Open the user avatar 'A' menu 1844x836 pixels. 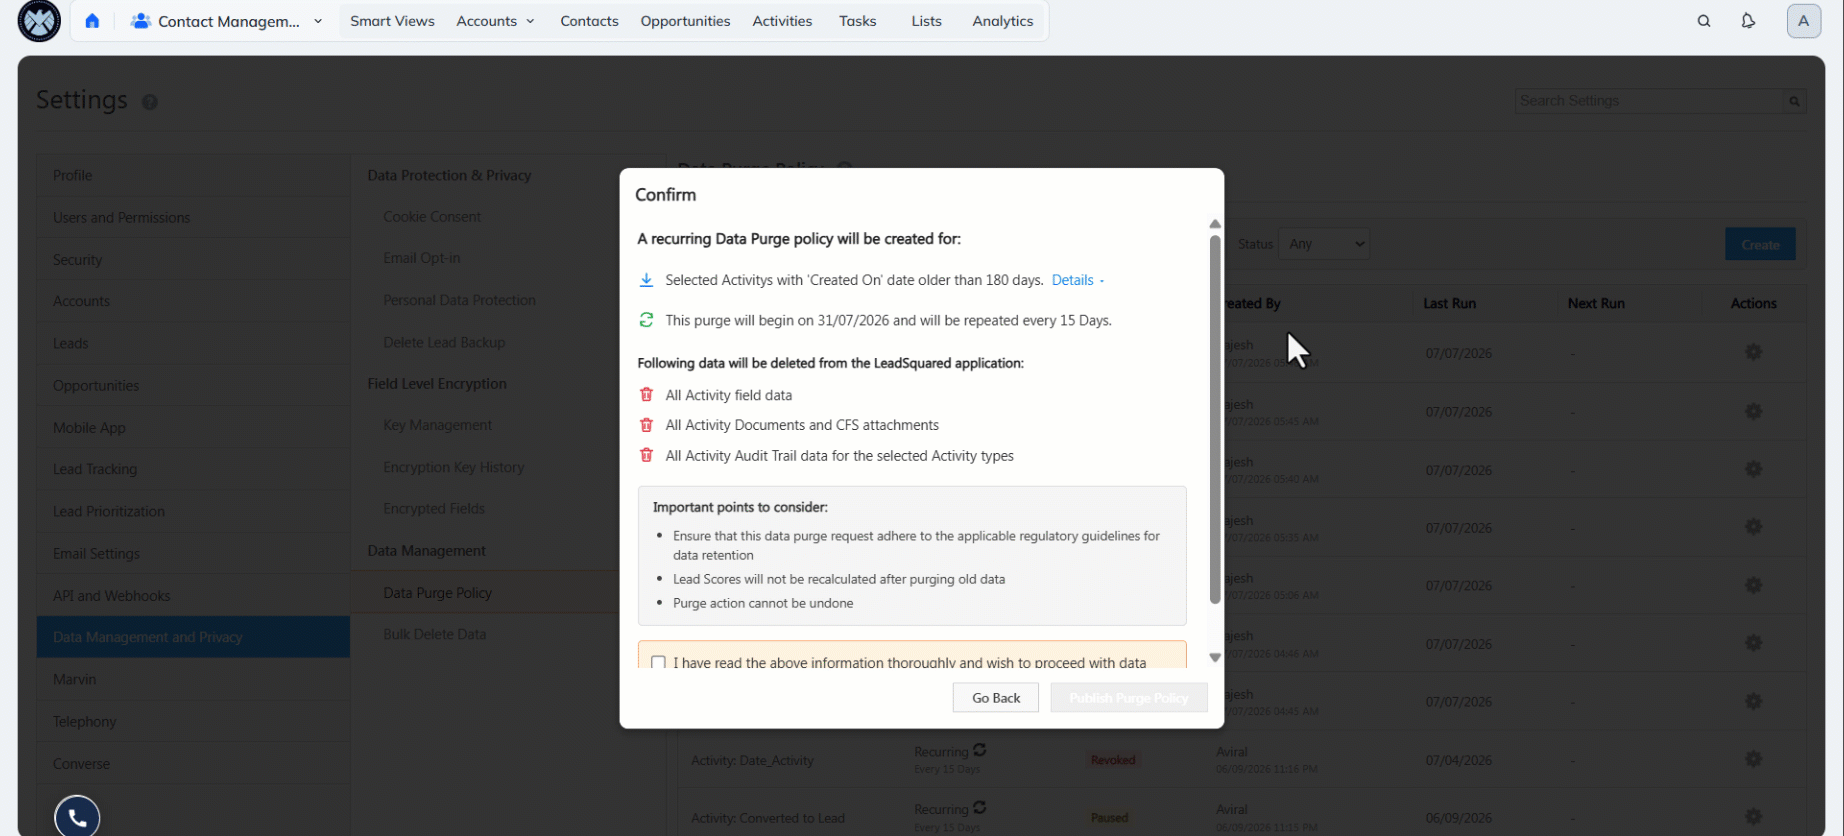pos(1803,21)
